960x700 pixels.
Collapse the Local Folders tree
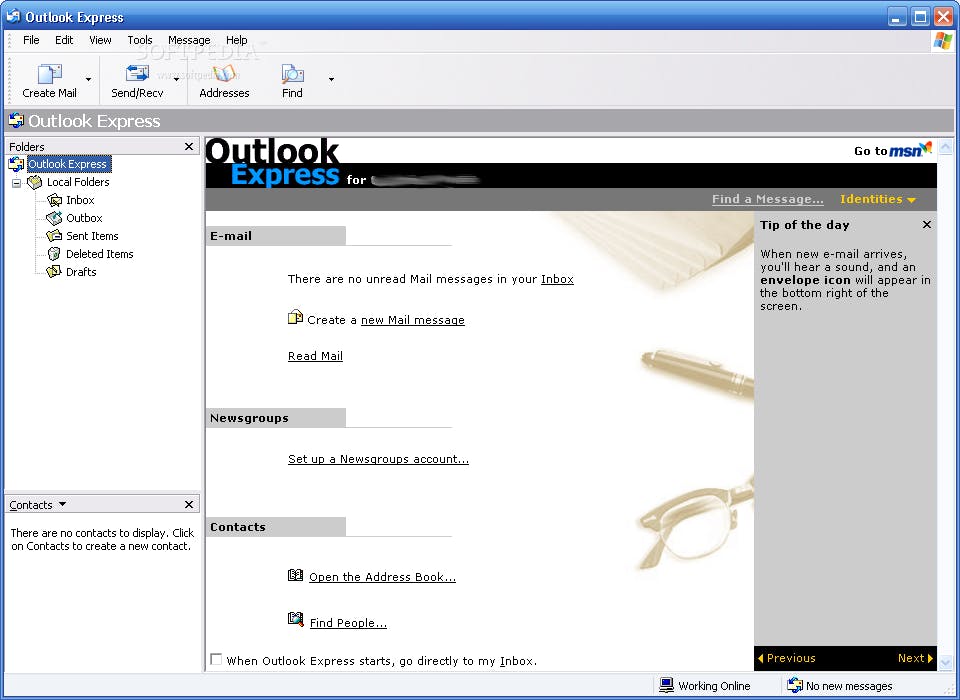(16, 182)
